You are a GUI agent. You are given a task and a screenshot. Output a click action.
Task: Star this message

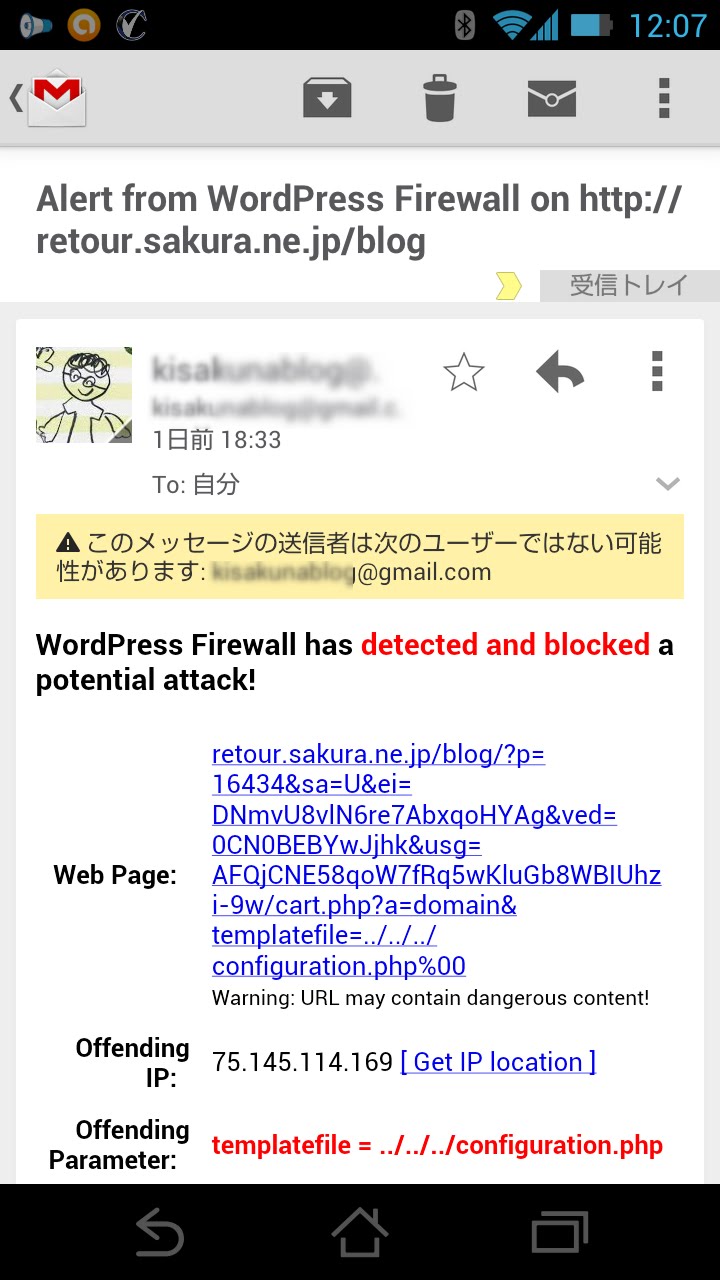coord(463,373)
